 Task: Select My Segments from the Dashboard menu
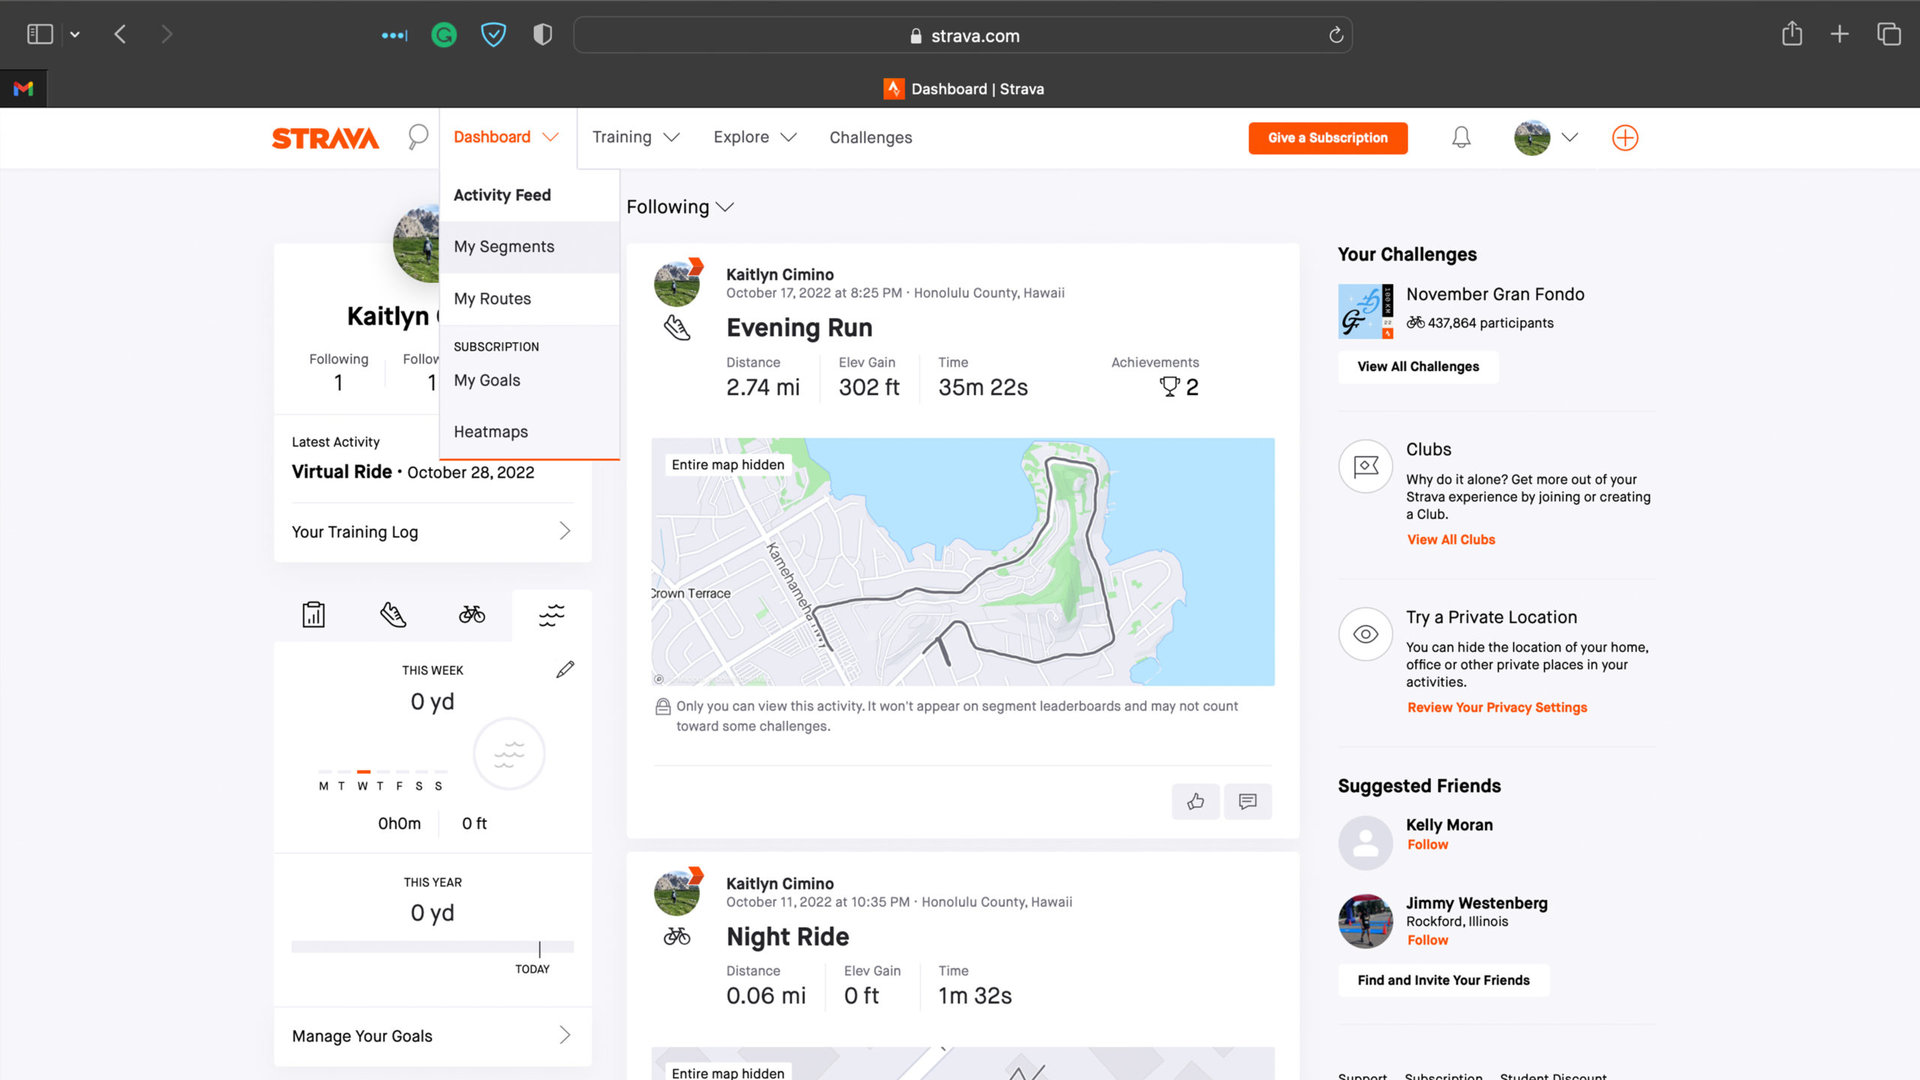(x=504, y=246)
